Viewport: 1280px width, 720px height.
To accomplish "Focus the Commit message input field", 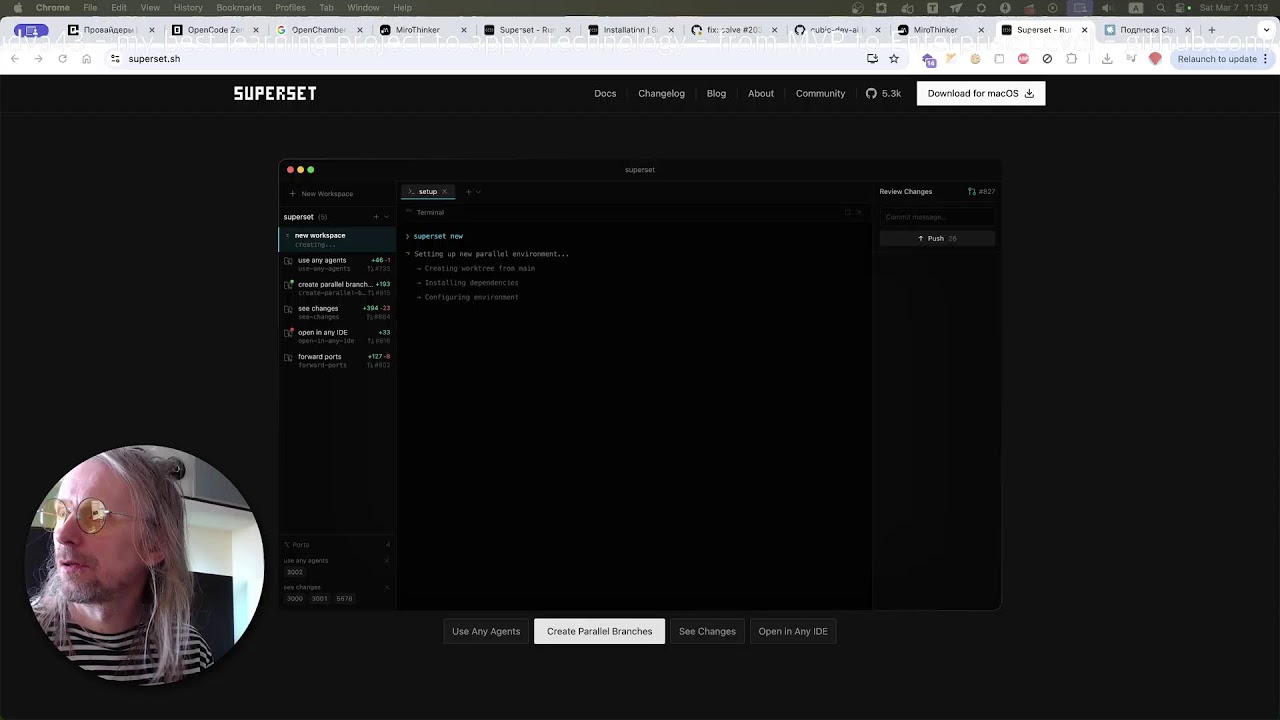I will pyautogui.click(x=937, y=217).
